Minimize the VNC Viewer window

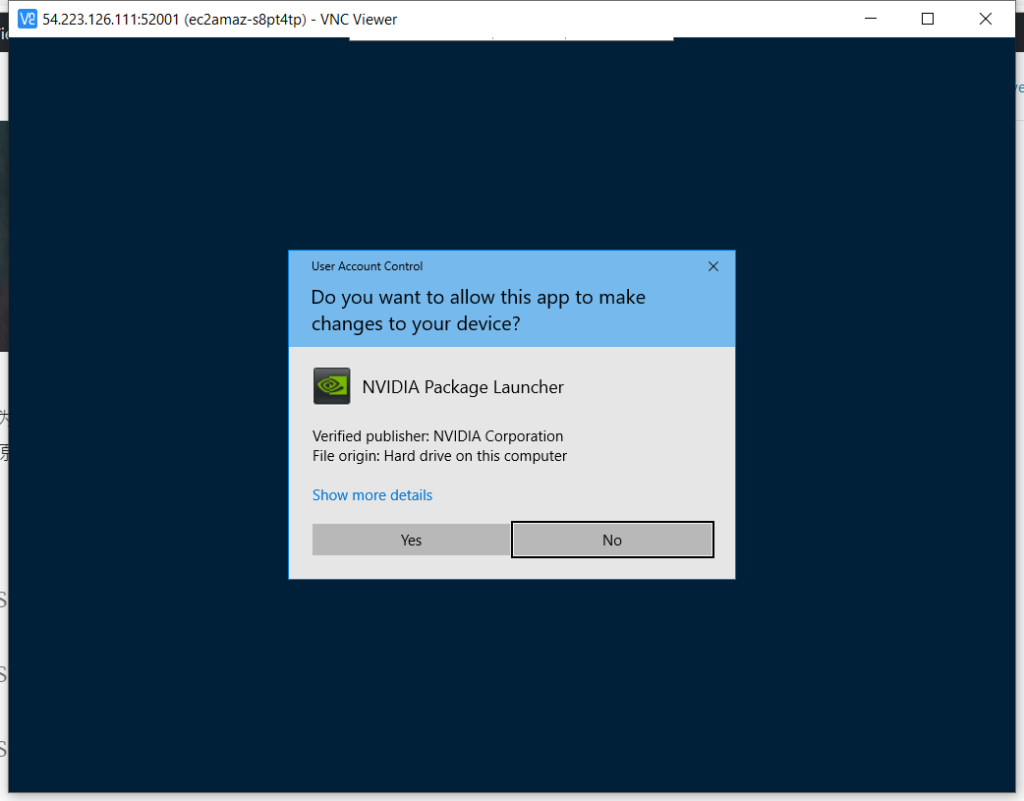tap(870, 19)
